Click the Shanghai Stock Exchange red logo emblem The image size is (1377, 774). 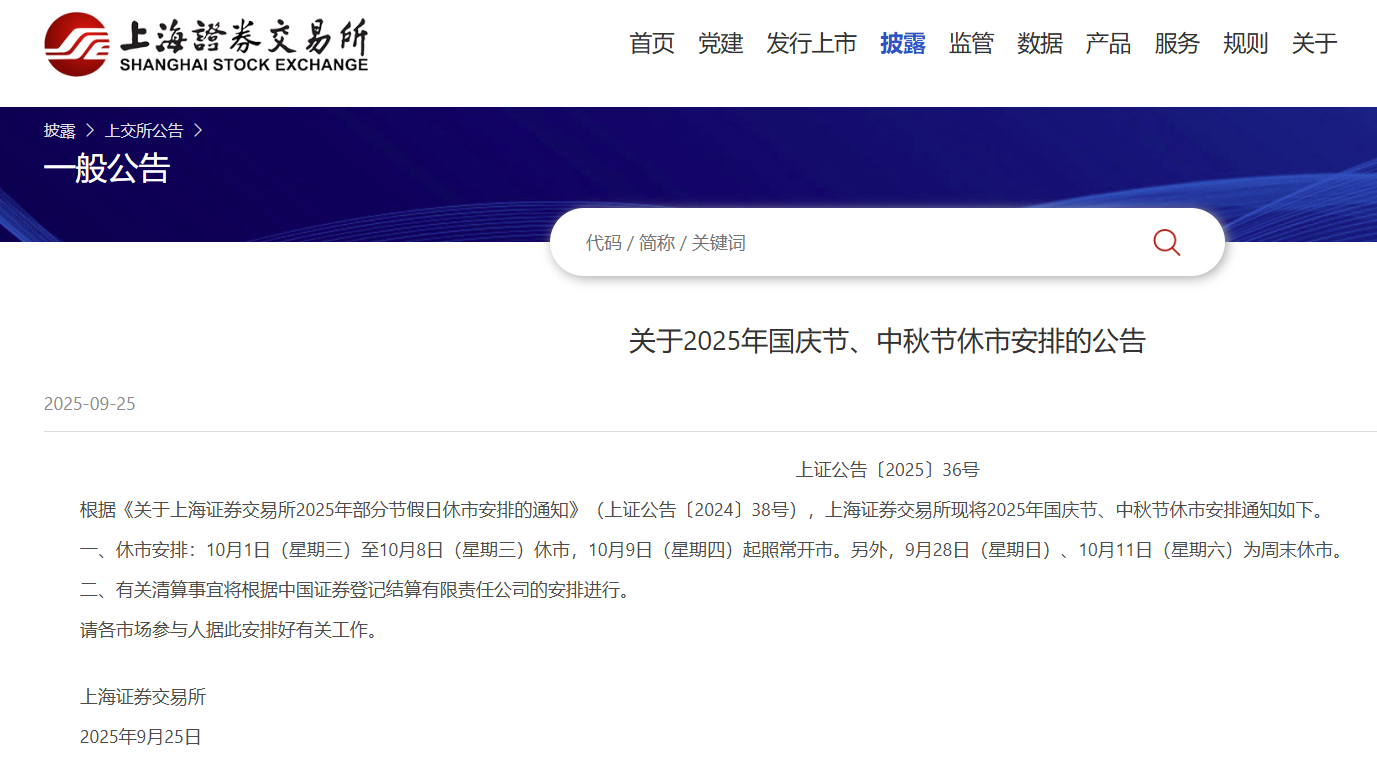tap(76, 44)
